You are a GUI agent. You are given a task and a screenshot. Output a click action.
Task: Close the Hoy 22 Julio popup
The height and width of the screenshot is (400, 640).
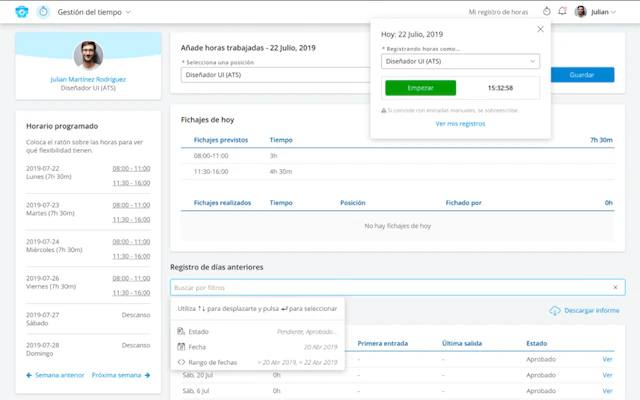(540, 29)
